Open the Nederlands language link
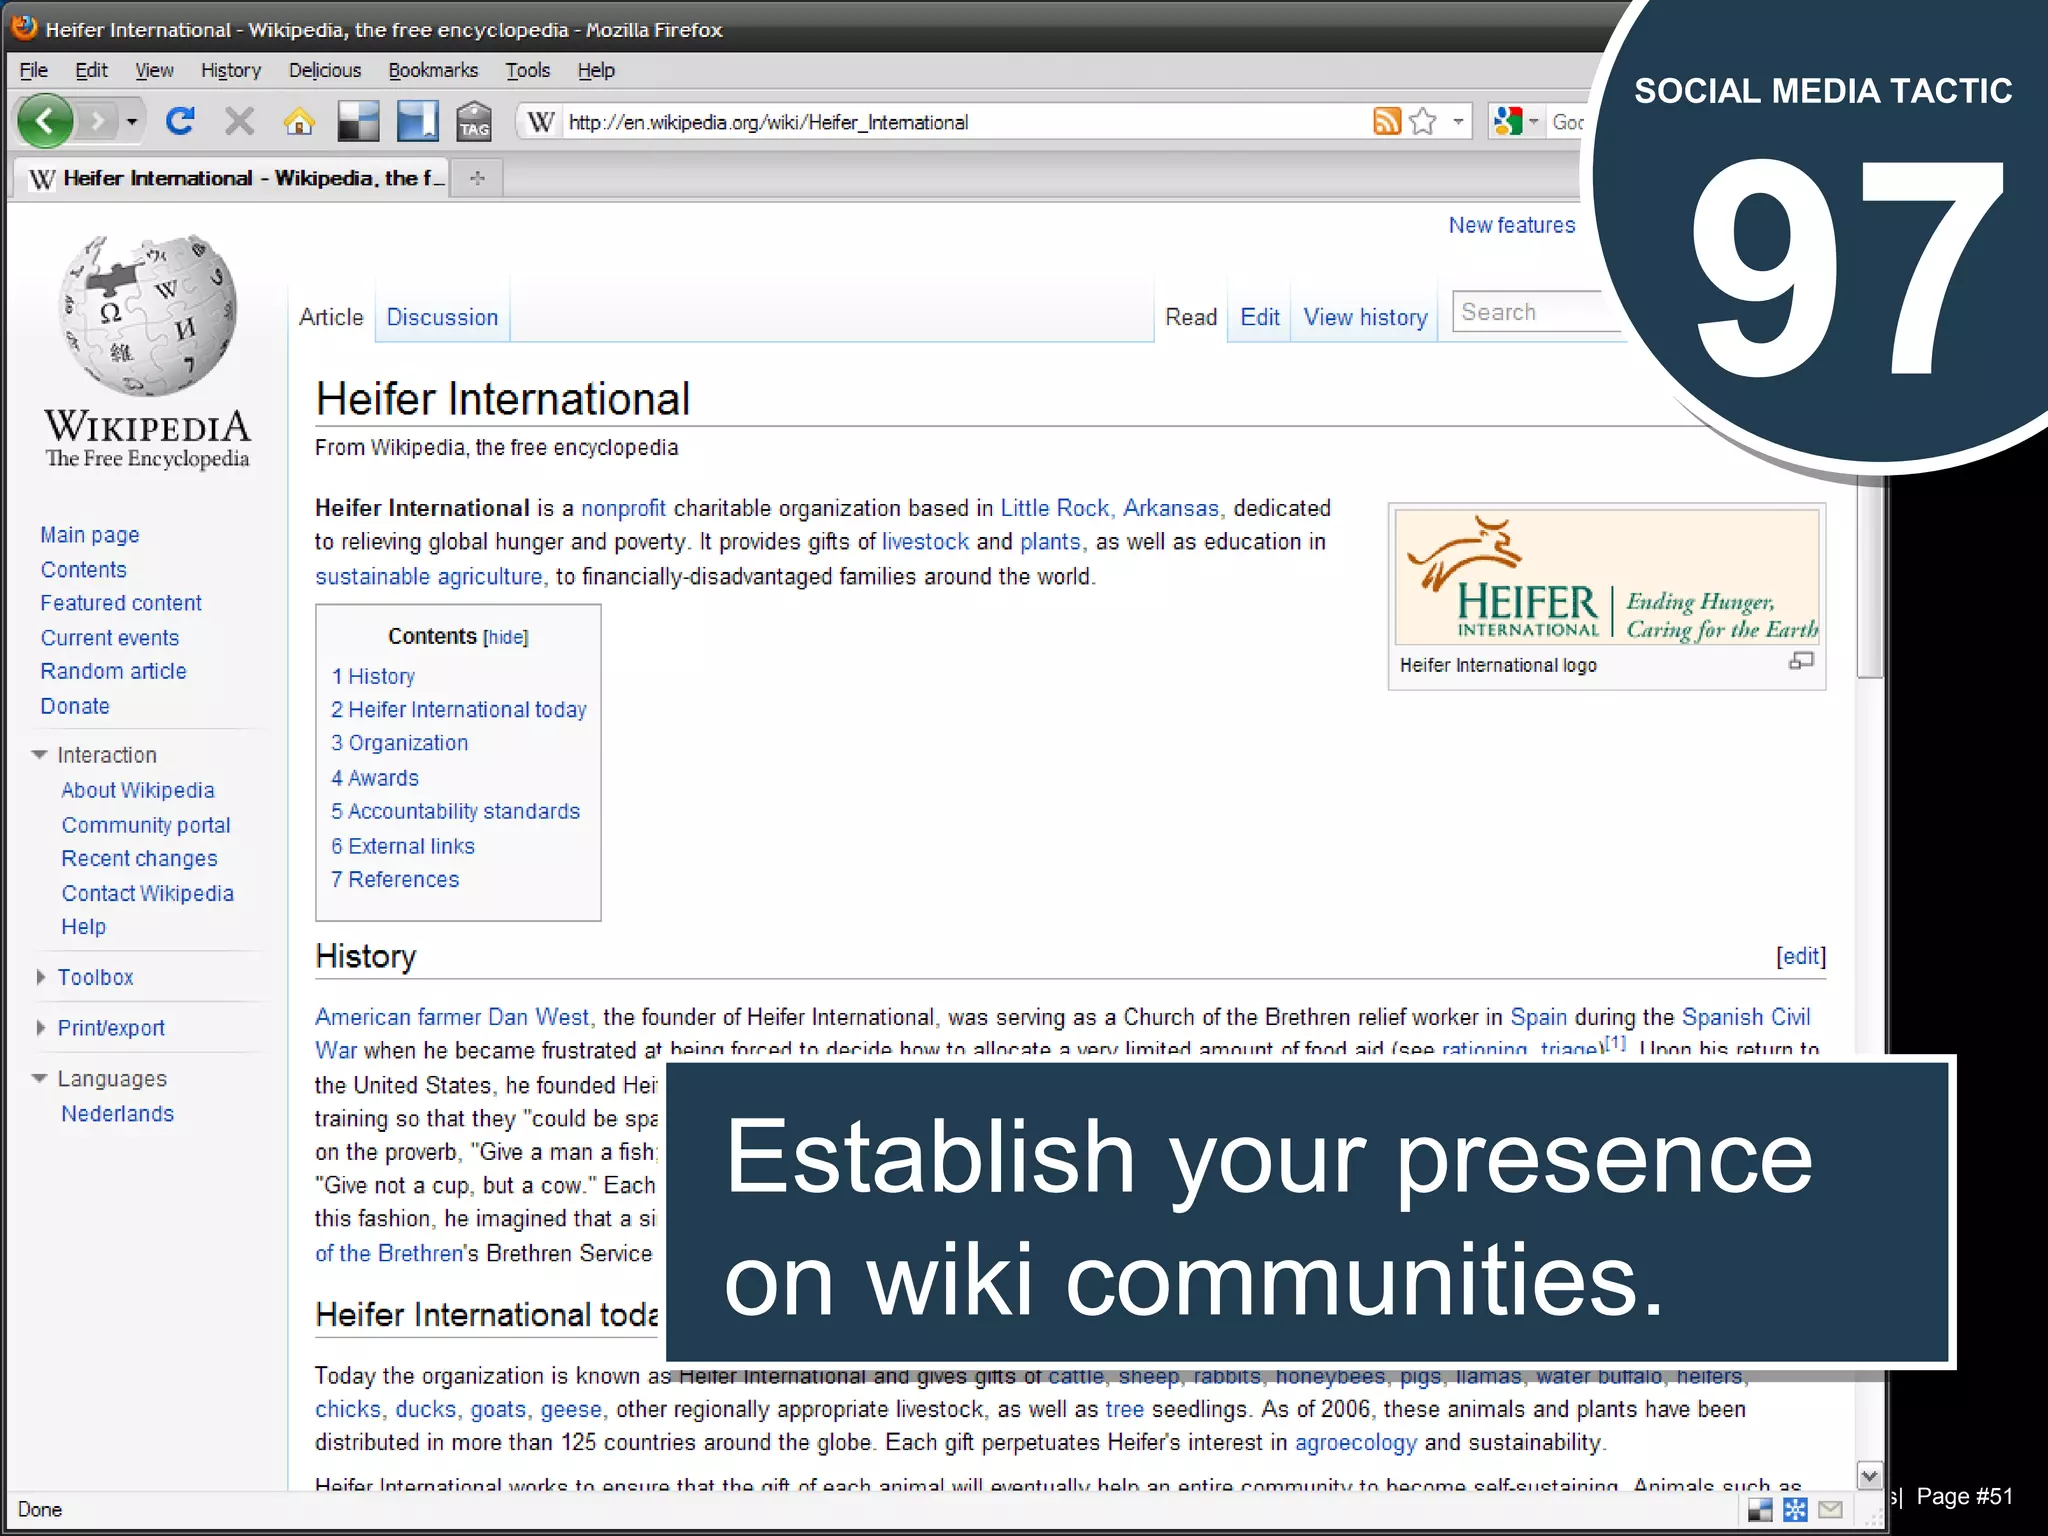The height and width of the screenshot is (1536, 2048). [117, 1114]
